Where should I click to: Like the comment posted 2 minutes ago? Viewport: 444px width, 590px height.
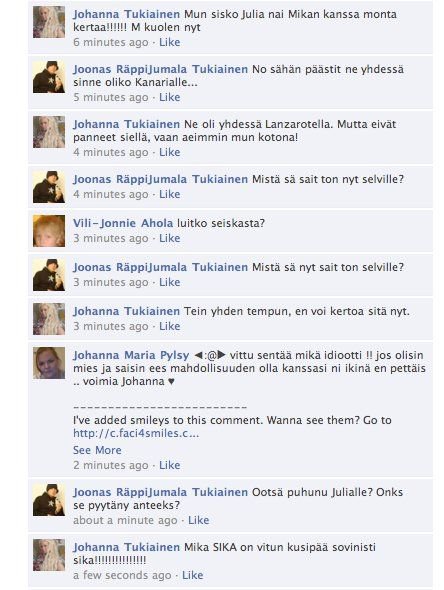(x=170, y=465)
